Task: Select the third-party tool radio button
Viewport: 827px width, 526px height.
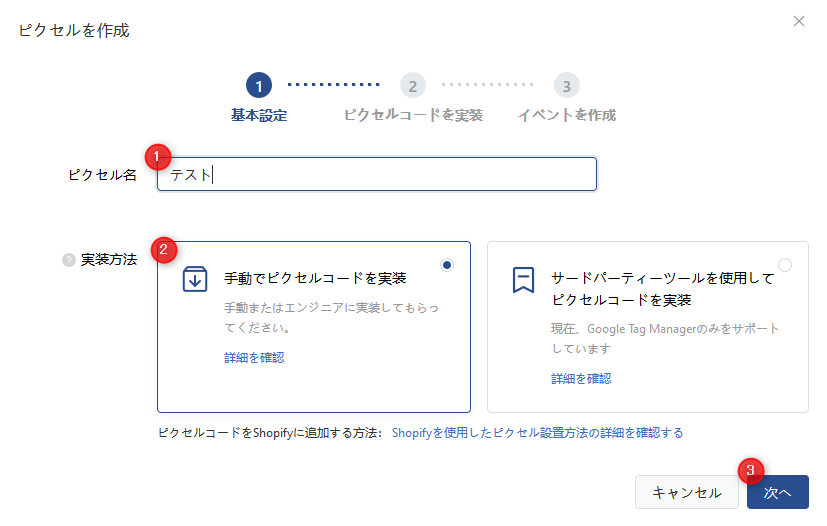Action: [x=784, y=265]
